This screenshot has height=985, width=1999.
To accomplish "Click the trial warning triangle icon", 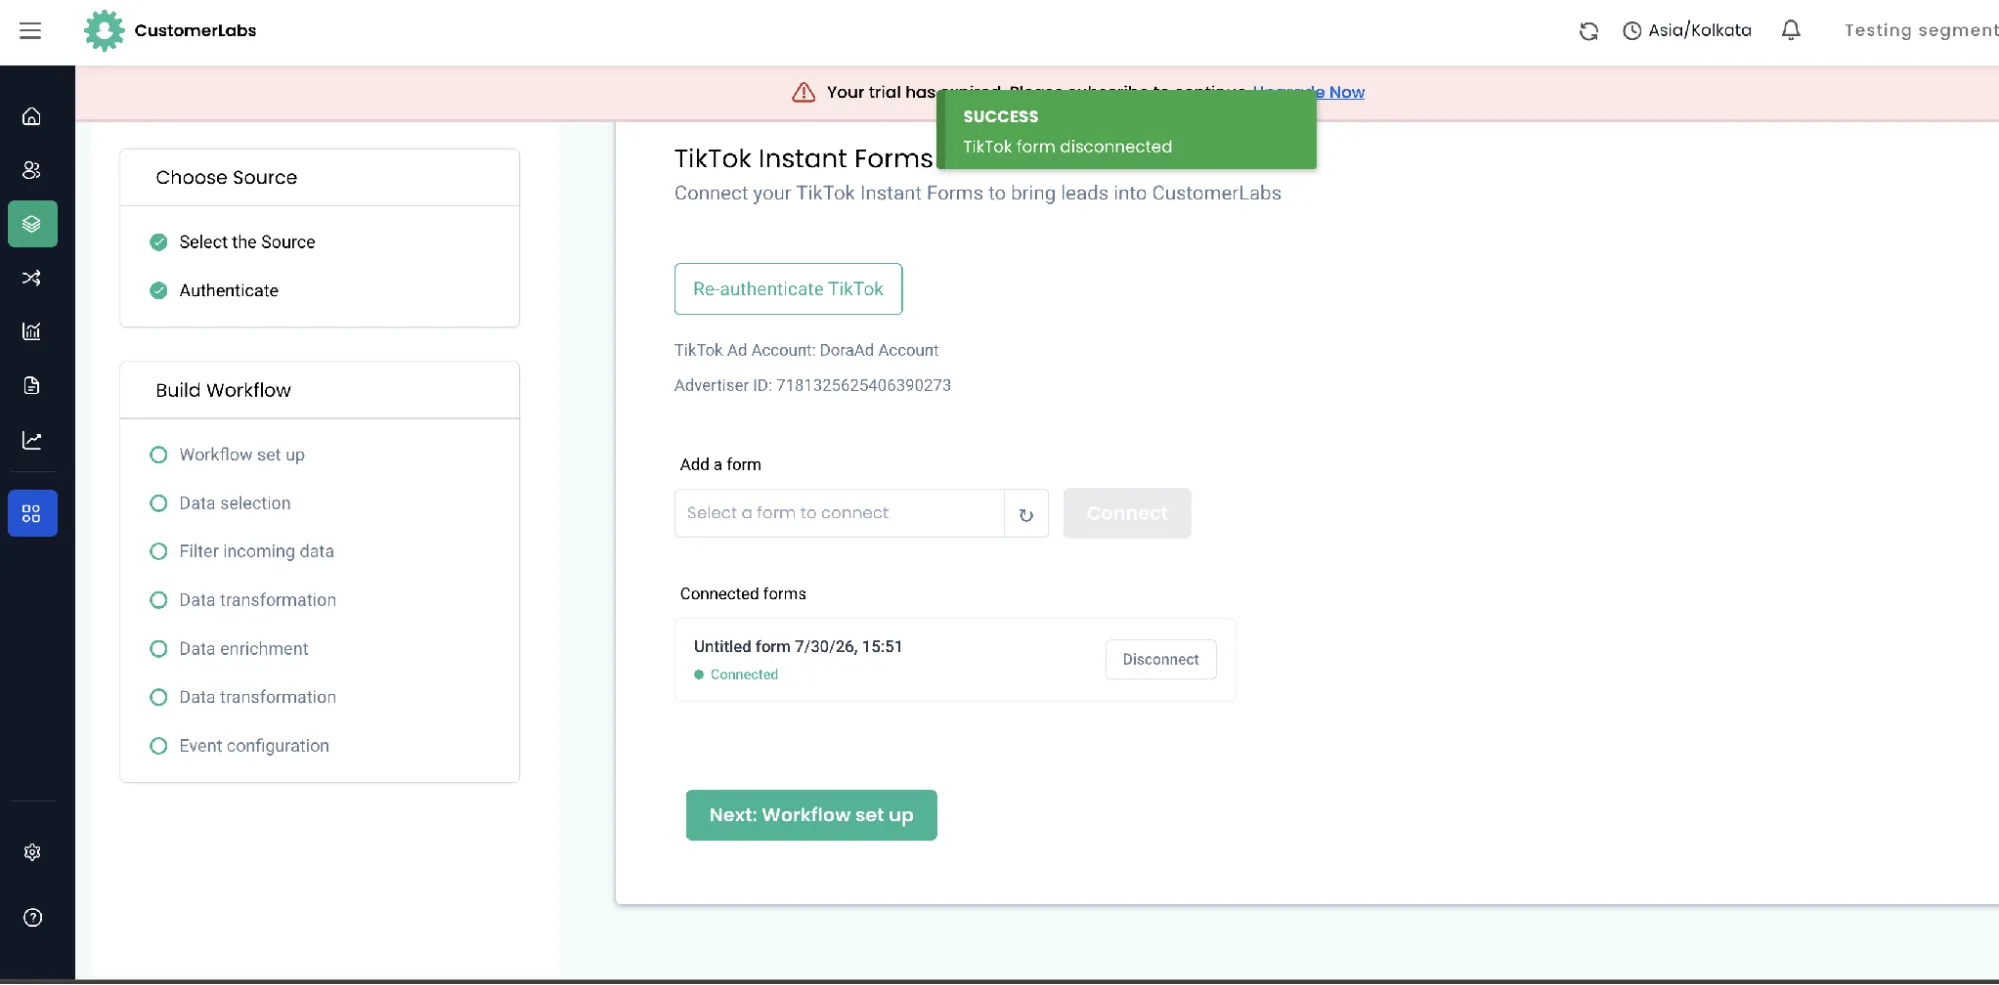I will tap(803, 92).
